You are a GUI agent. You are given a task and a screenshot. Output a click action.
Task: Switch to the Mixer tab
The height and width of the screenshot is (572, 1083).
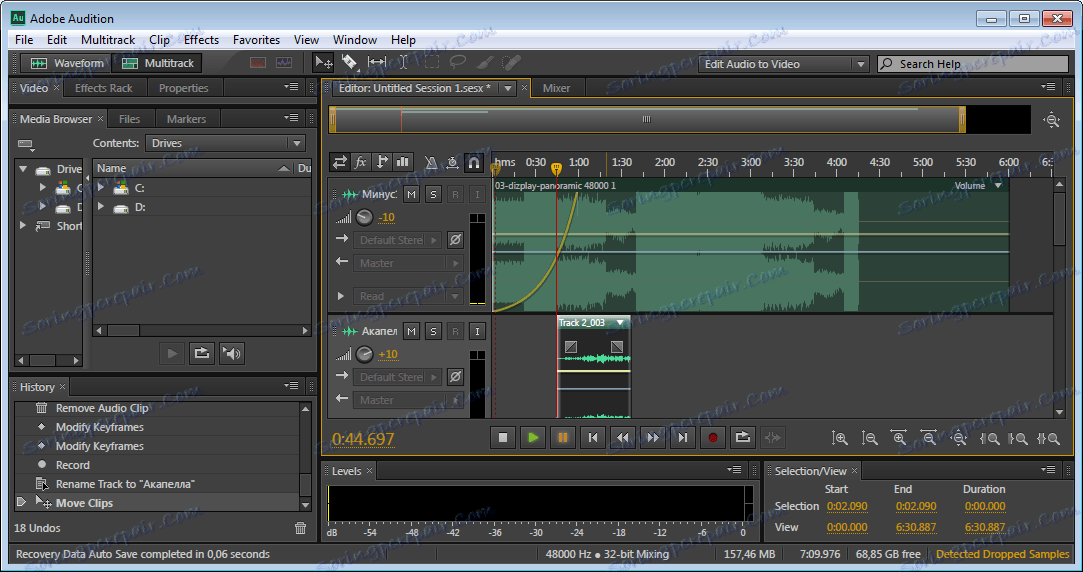556,88
